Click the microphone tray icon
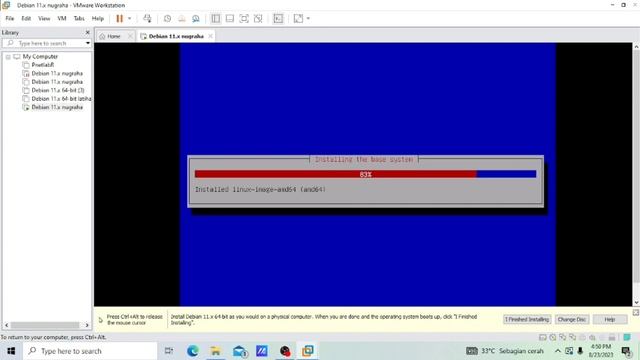This screenshot has height=360, width=640. 580,351
